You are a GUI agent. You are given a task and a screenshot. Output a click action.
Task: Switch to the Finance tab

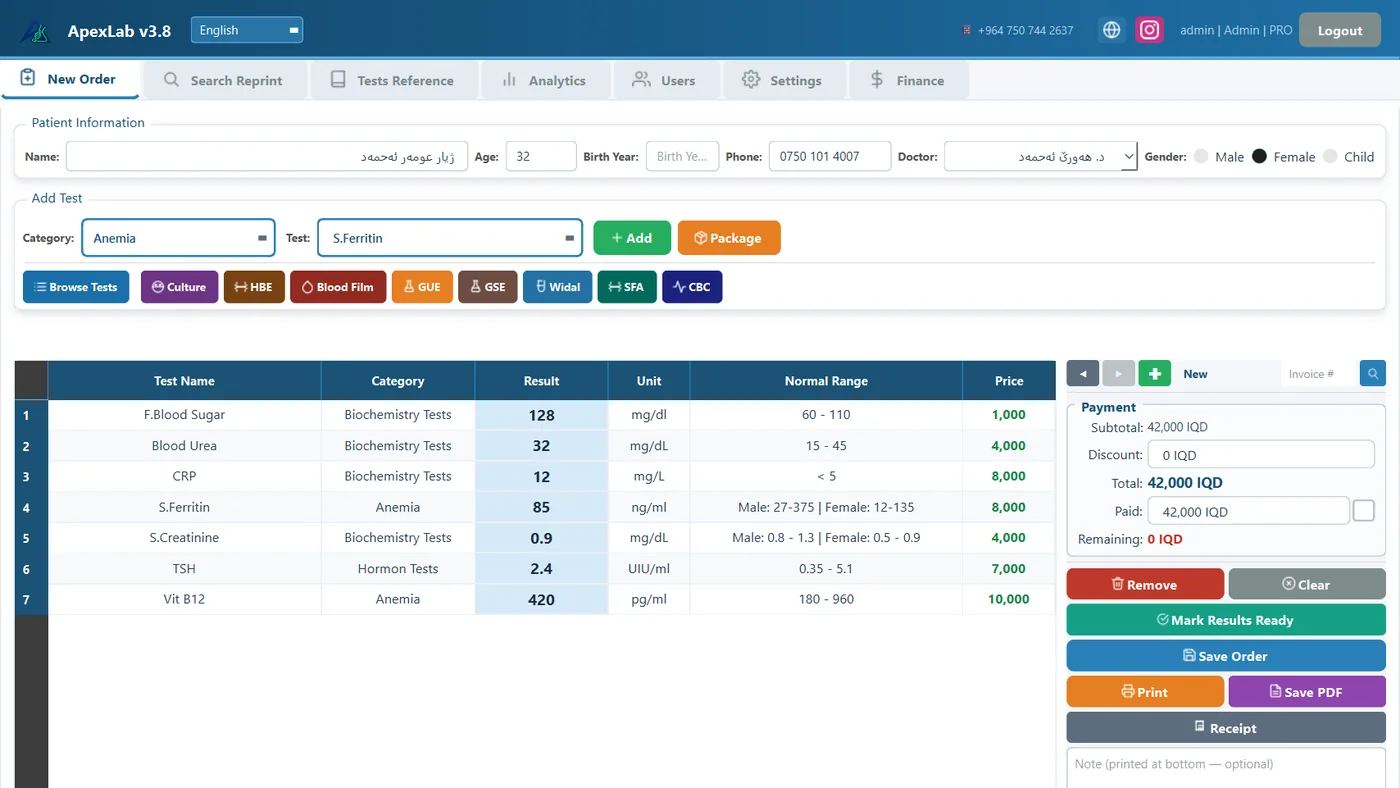(908, 80)
